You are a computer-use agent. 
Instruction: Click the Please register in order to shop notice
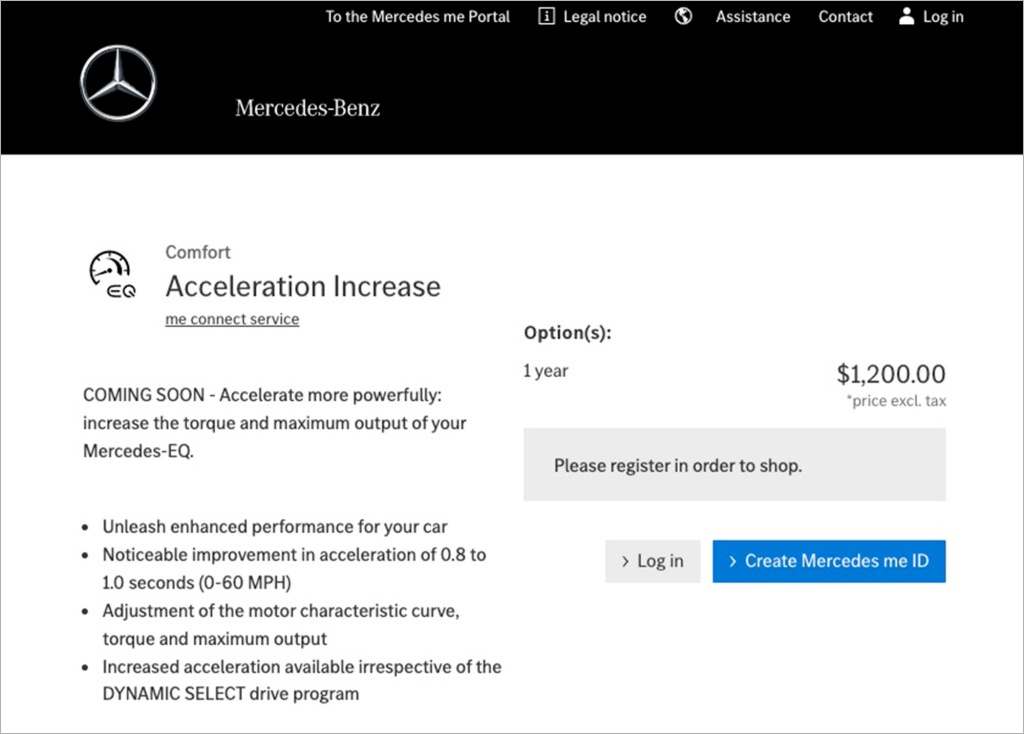click(x=677, y=465)
